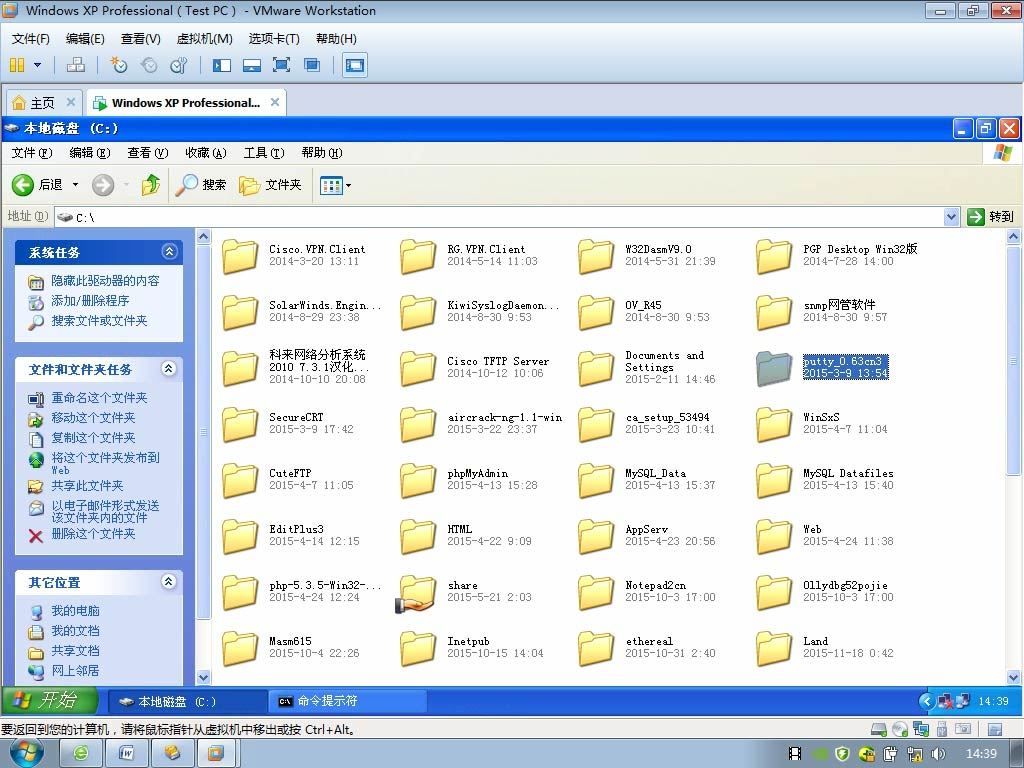Collapse the 文件和文件夹任务 panel

point(168,368)
